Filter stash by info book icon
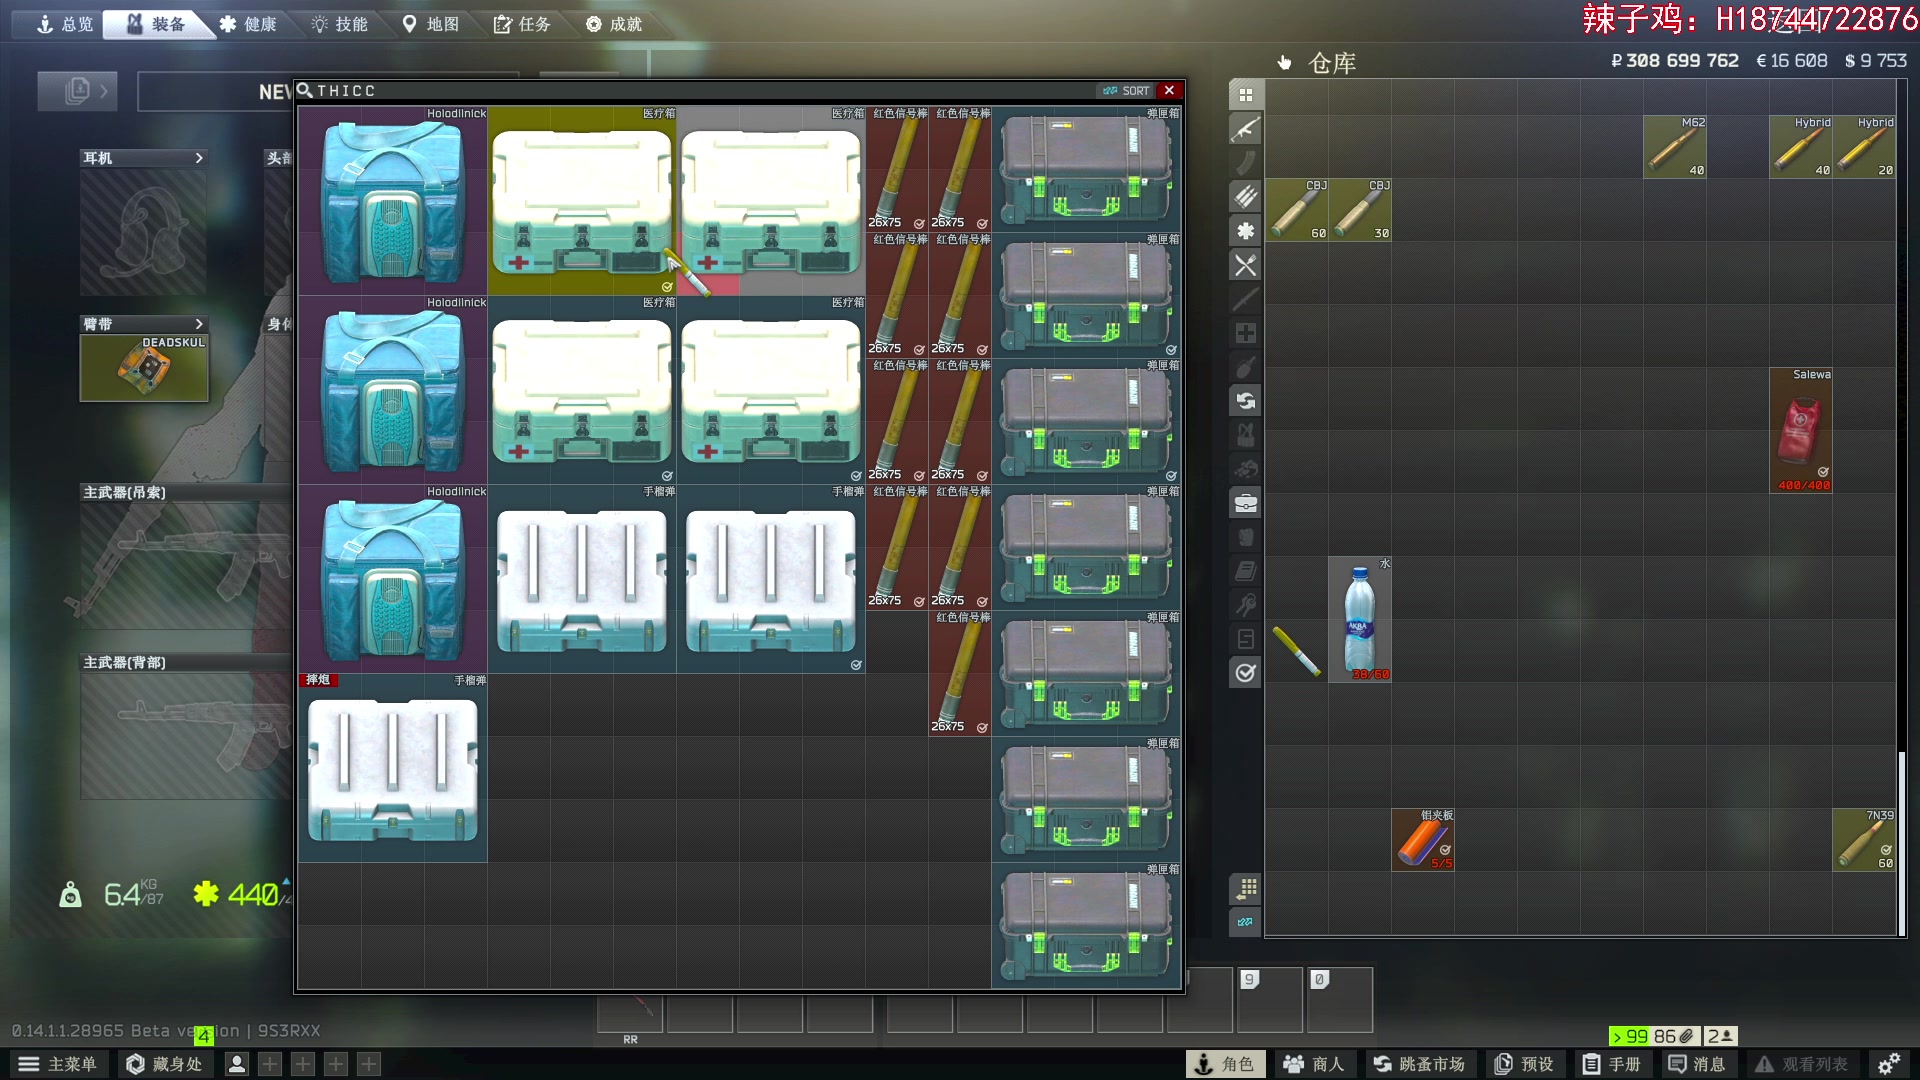 point(1245,571)
